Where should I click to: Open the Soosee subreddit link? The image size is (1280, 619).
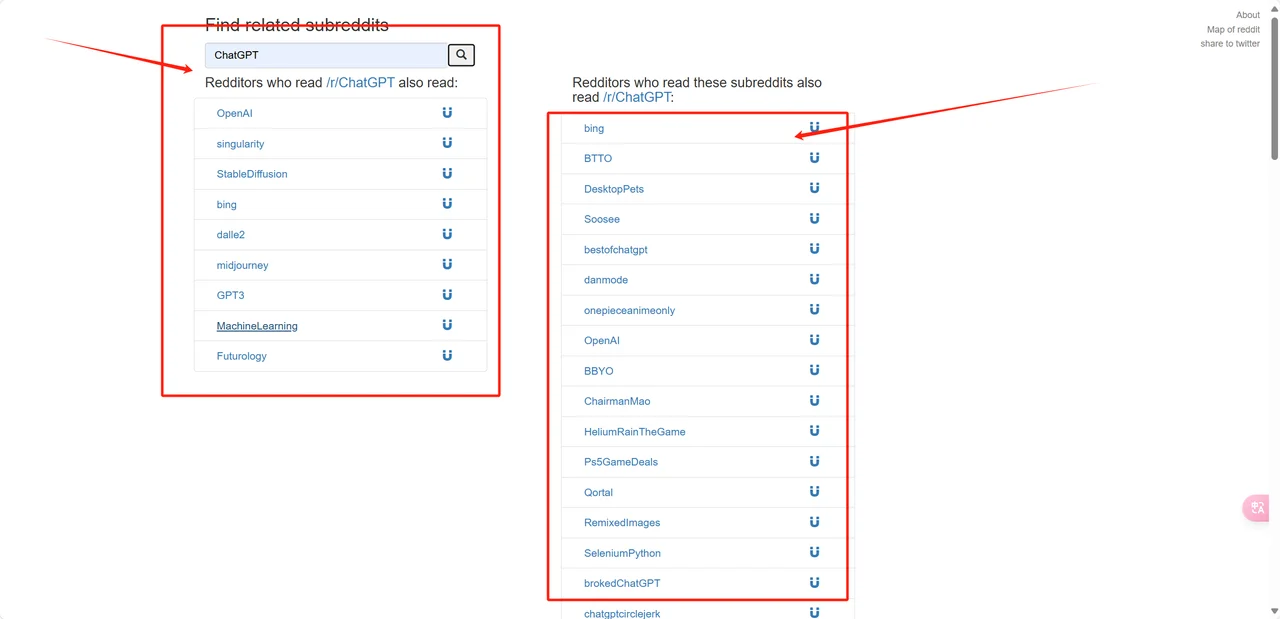click(602, 219)
